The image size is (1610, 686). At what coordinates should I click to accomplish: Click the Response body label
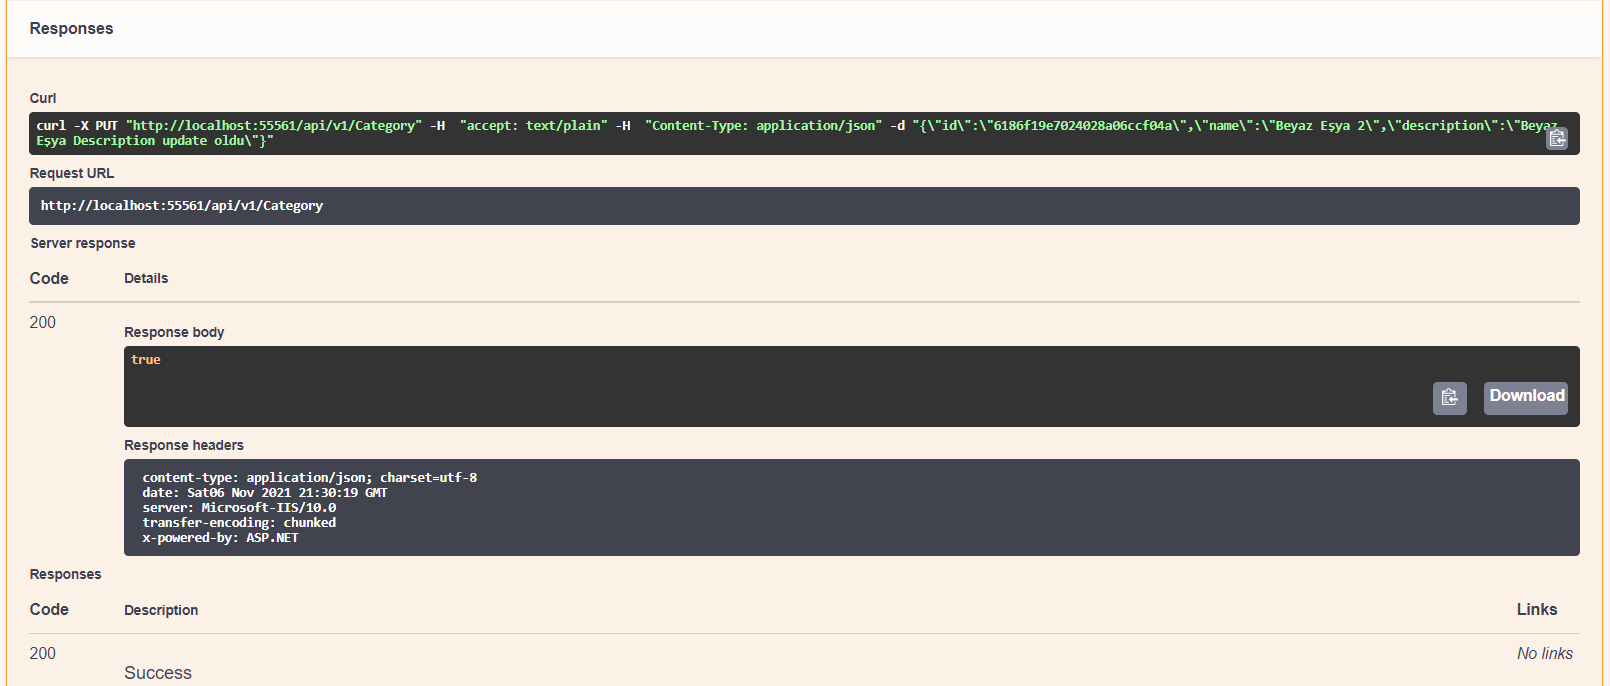(174, 332)
